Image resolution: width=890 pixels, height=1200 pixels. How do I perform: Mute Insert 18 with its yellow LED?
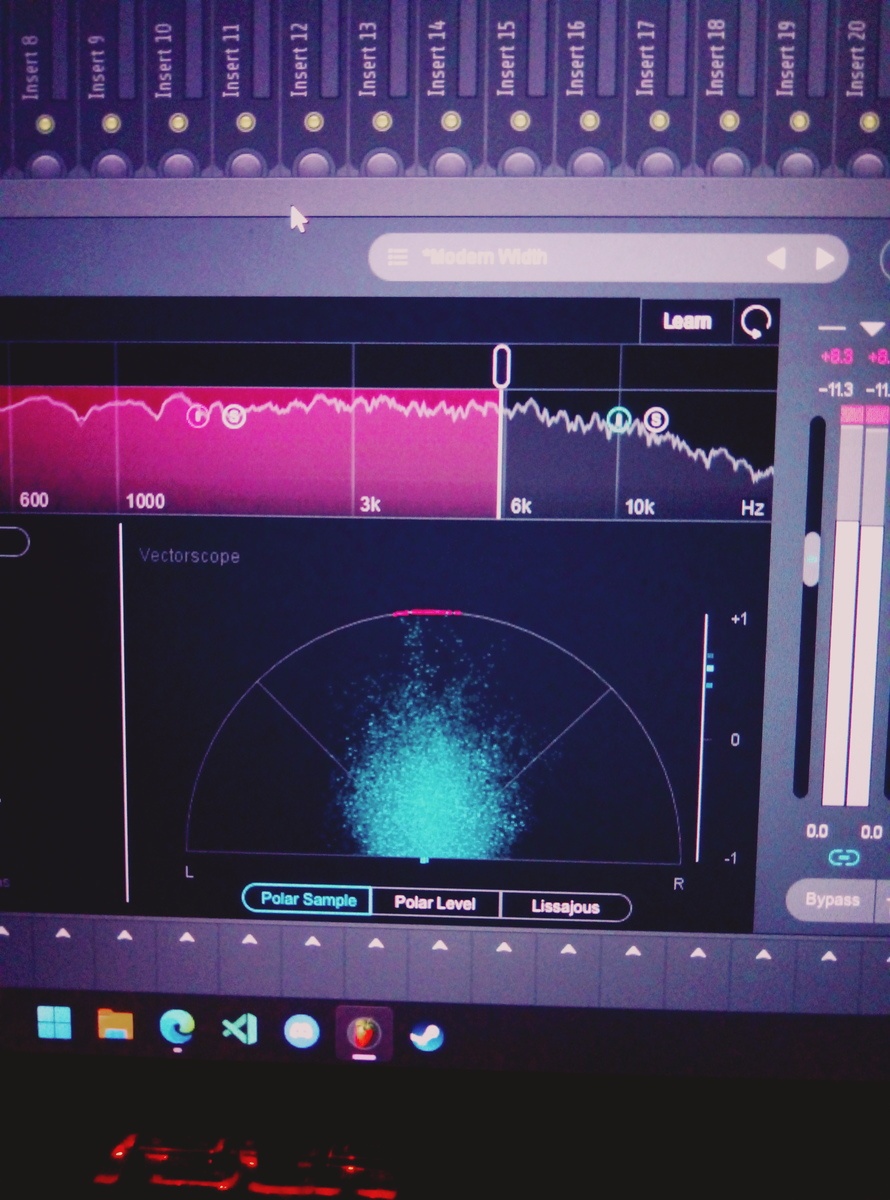click(729, 121)
